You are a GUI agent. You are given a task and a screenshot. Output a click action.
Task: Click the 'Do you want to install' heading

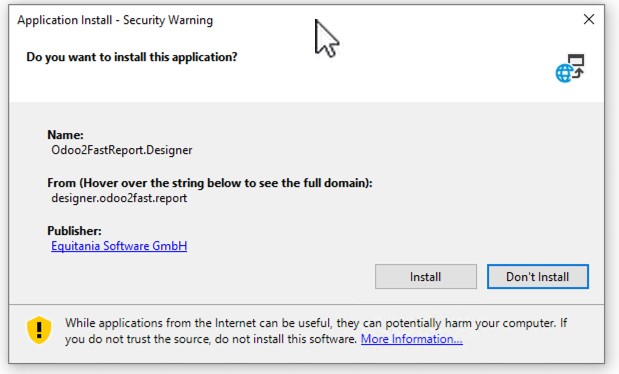pyautogui.click(x=132, y=57)
